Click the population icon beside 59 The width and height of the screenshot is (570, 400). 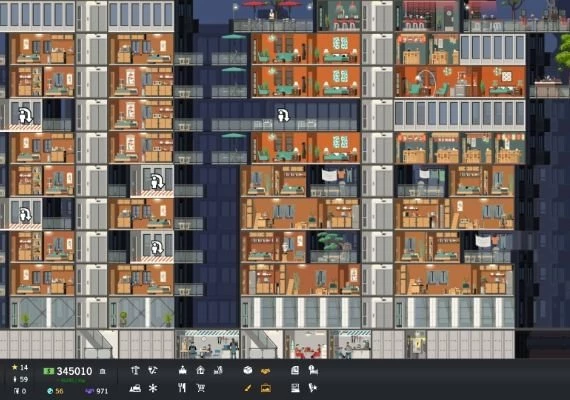tap(15, 379)
